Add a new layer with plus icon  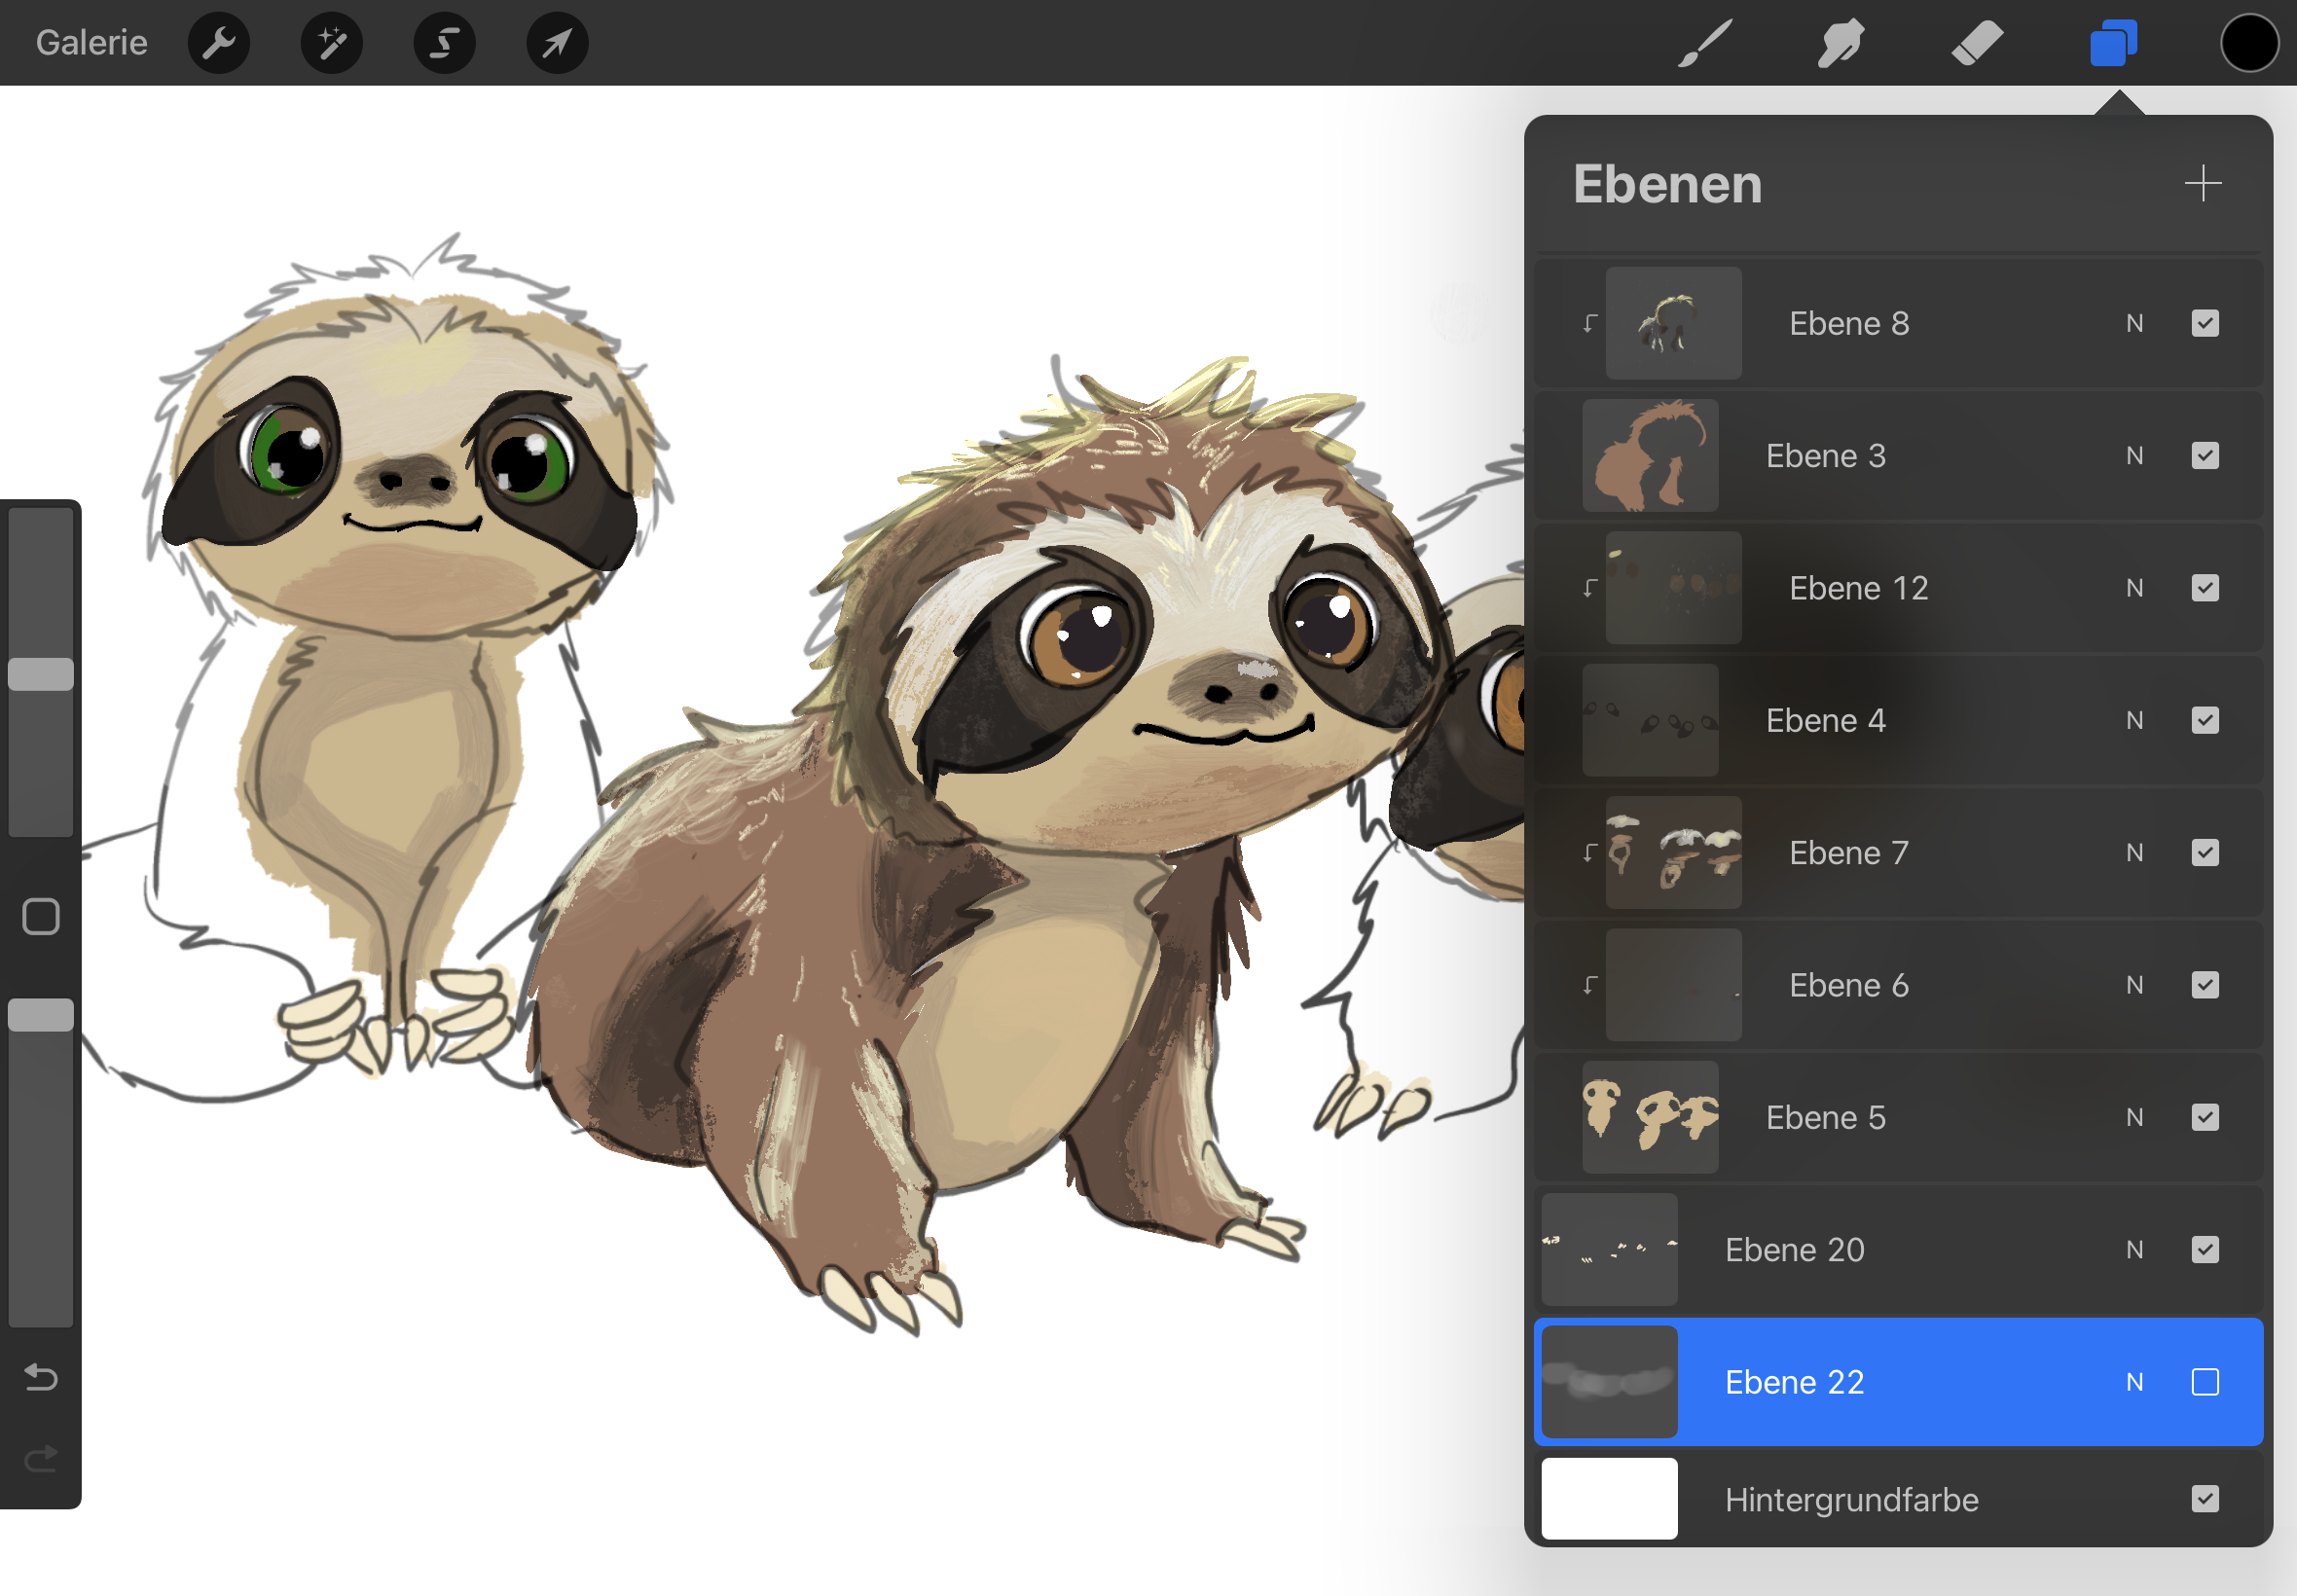(x=2202, y=184)
